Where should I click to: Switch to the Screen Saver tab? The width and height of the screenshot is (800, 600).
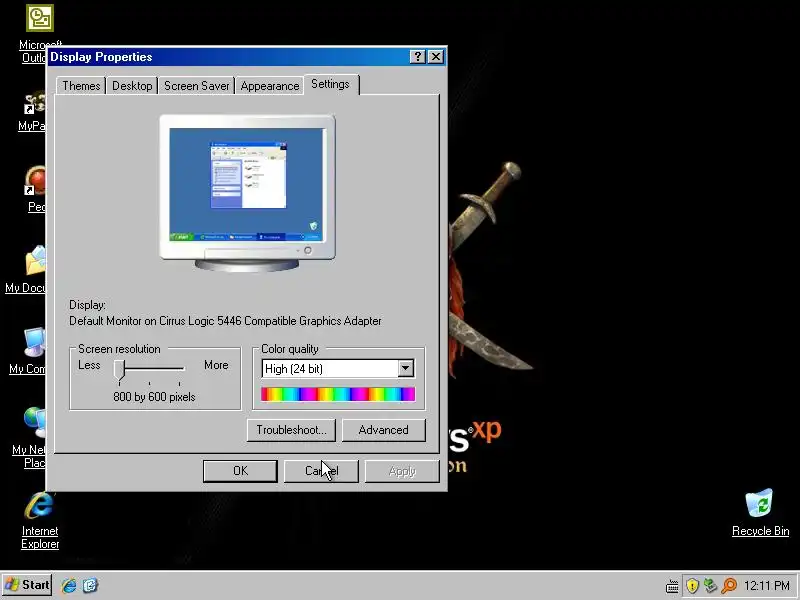[x=196, y=86]
